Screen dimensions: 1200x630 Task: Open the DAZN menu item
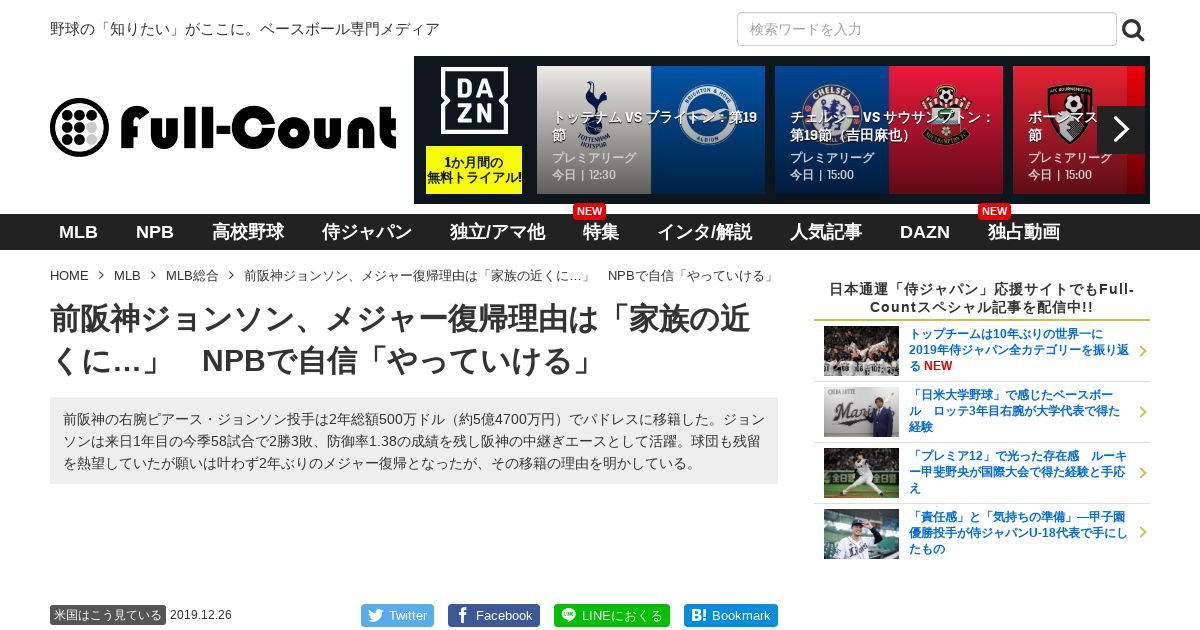pyautogui.click(x=925, y=232)
